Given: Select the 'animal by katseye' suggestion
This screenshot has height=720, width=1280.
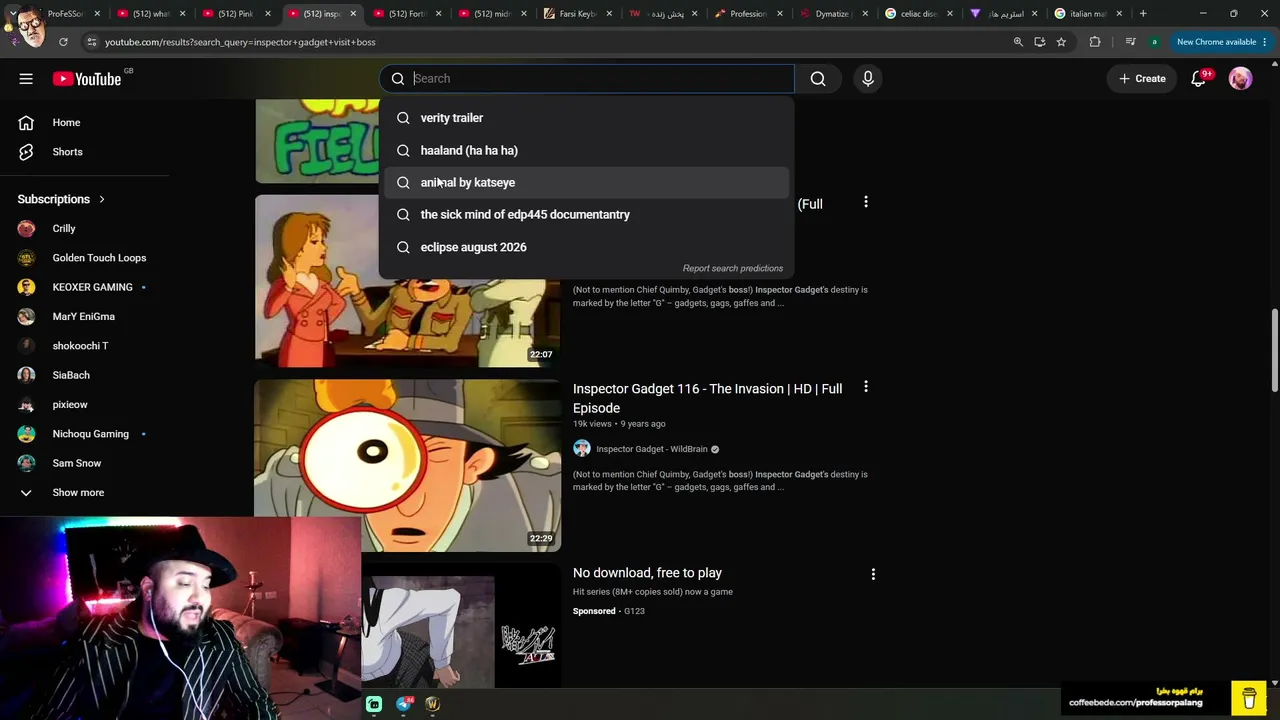Looking at the screenshot, I should click(587, 182).
